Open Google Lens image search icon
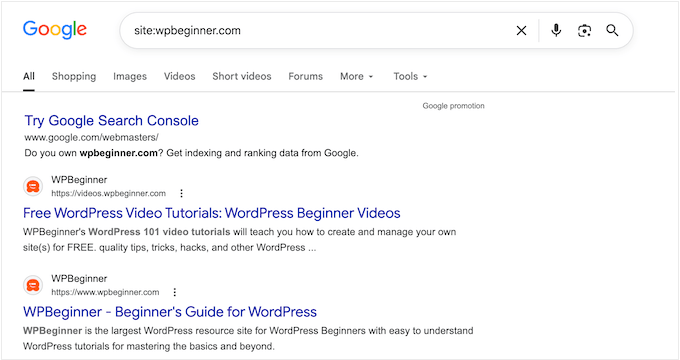The height and width of the screenshot is (360, 680). [584, 30]
